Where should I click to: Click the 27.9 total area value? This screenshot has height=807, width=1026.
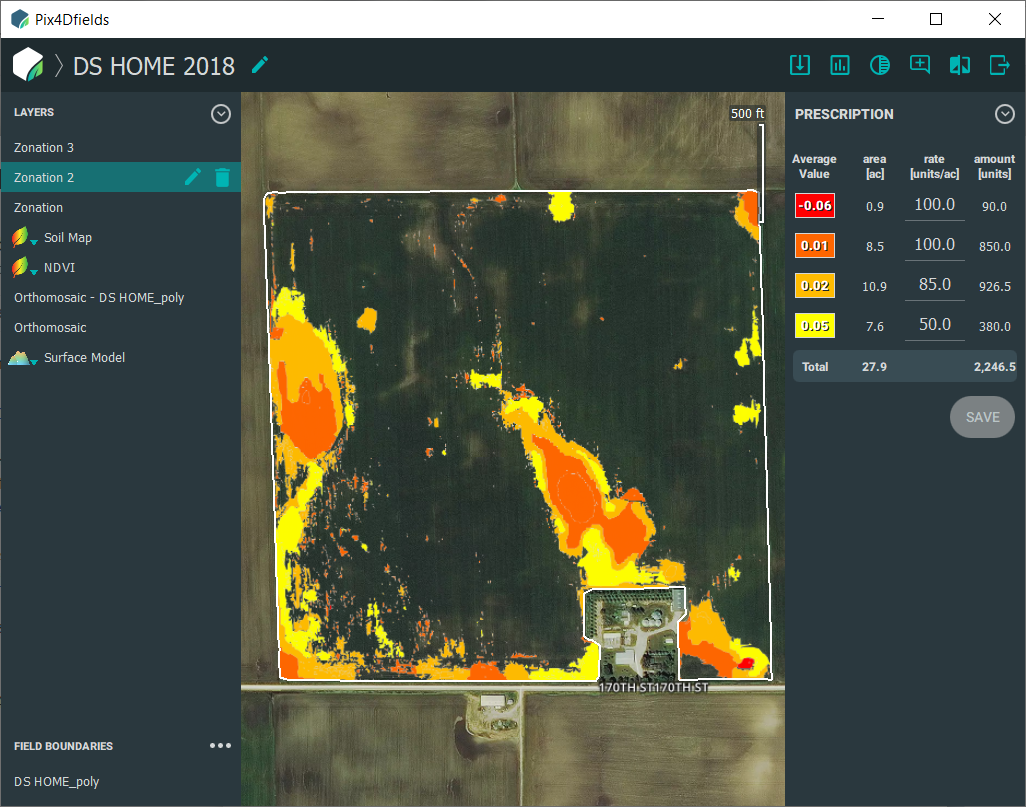[874, 367]
